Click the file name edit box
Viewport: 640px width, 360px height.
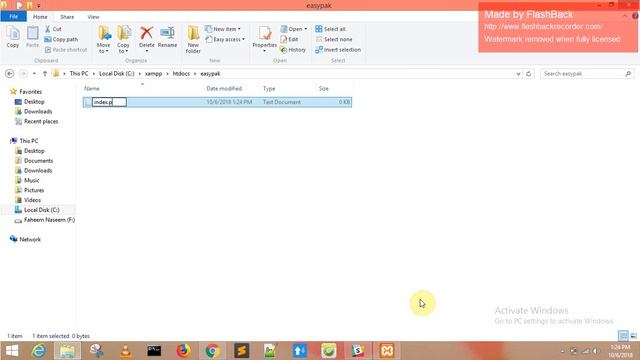click(109, 102)
